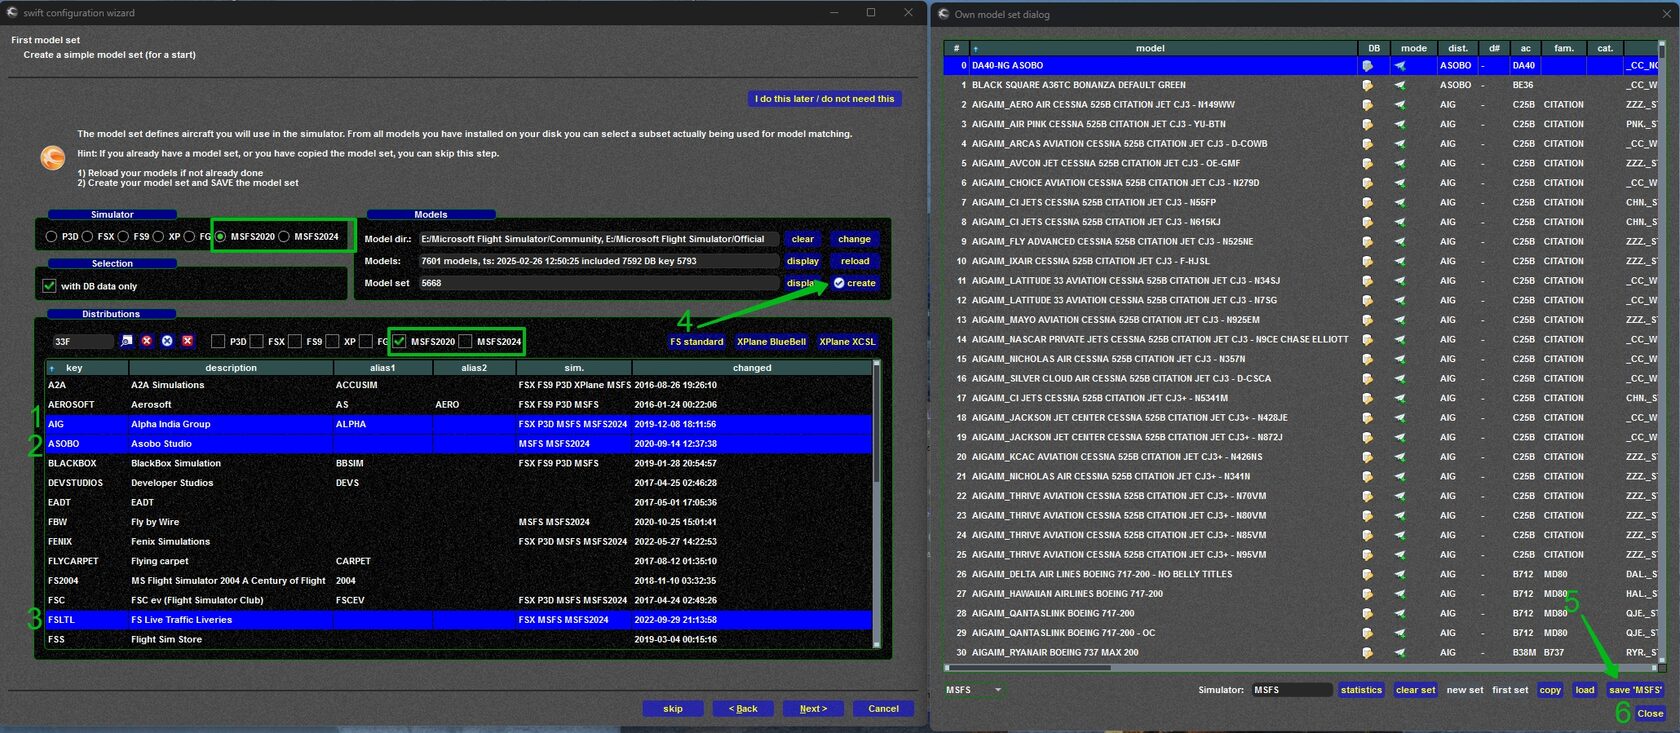Sort the distributions table by the description column

(x=231, y=368)
